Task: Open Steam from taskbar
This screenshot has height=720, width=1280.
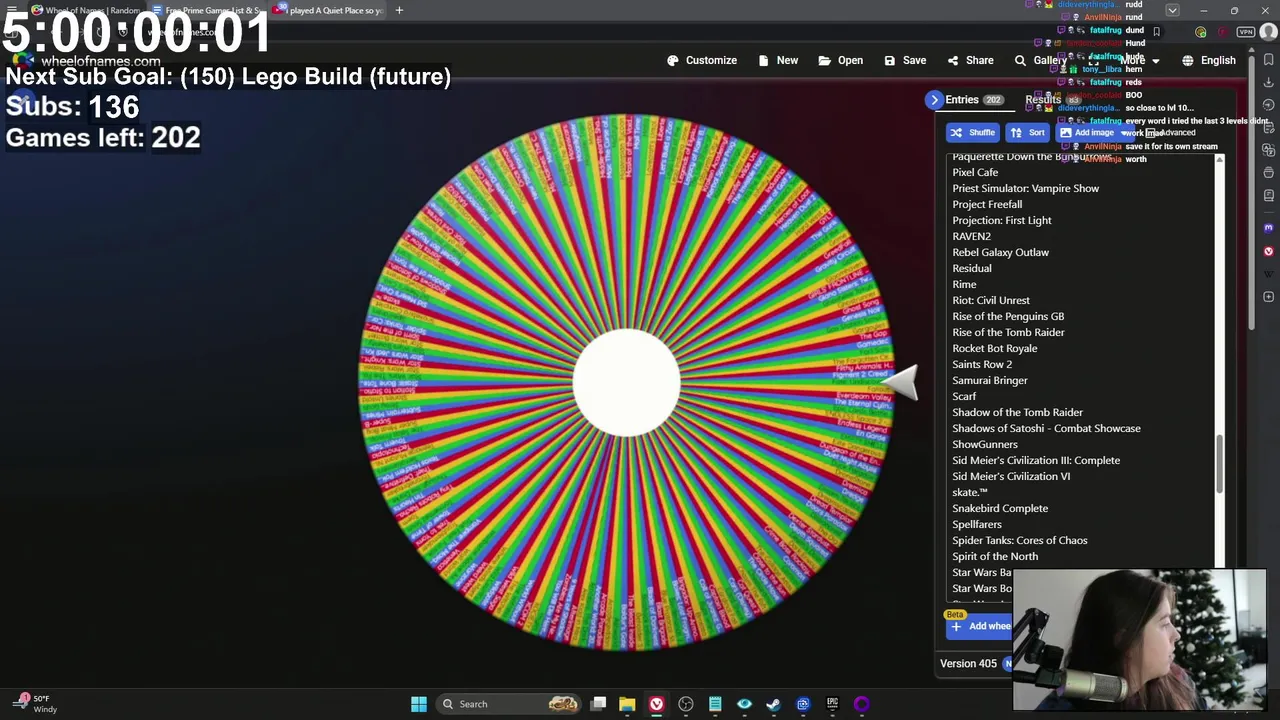Action: click(x=773, y=704)
